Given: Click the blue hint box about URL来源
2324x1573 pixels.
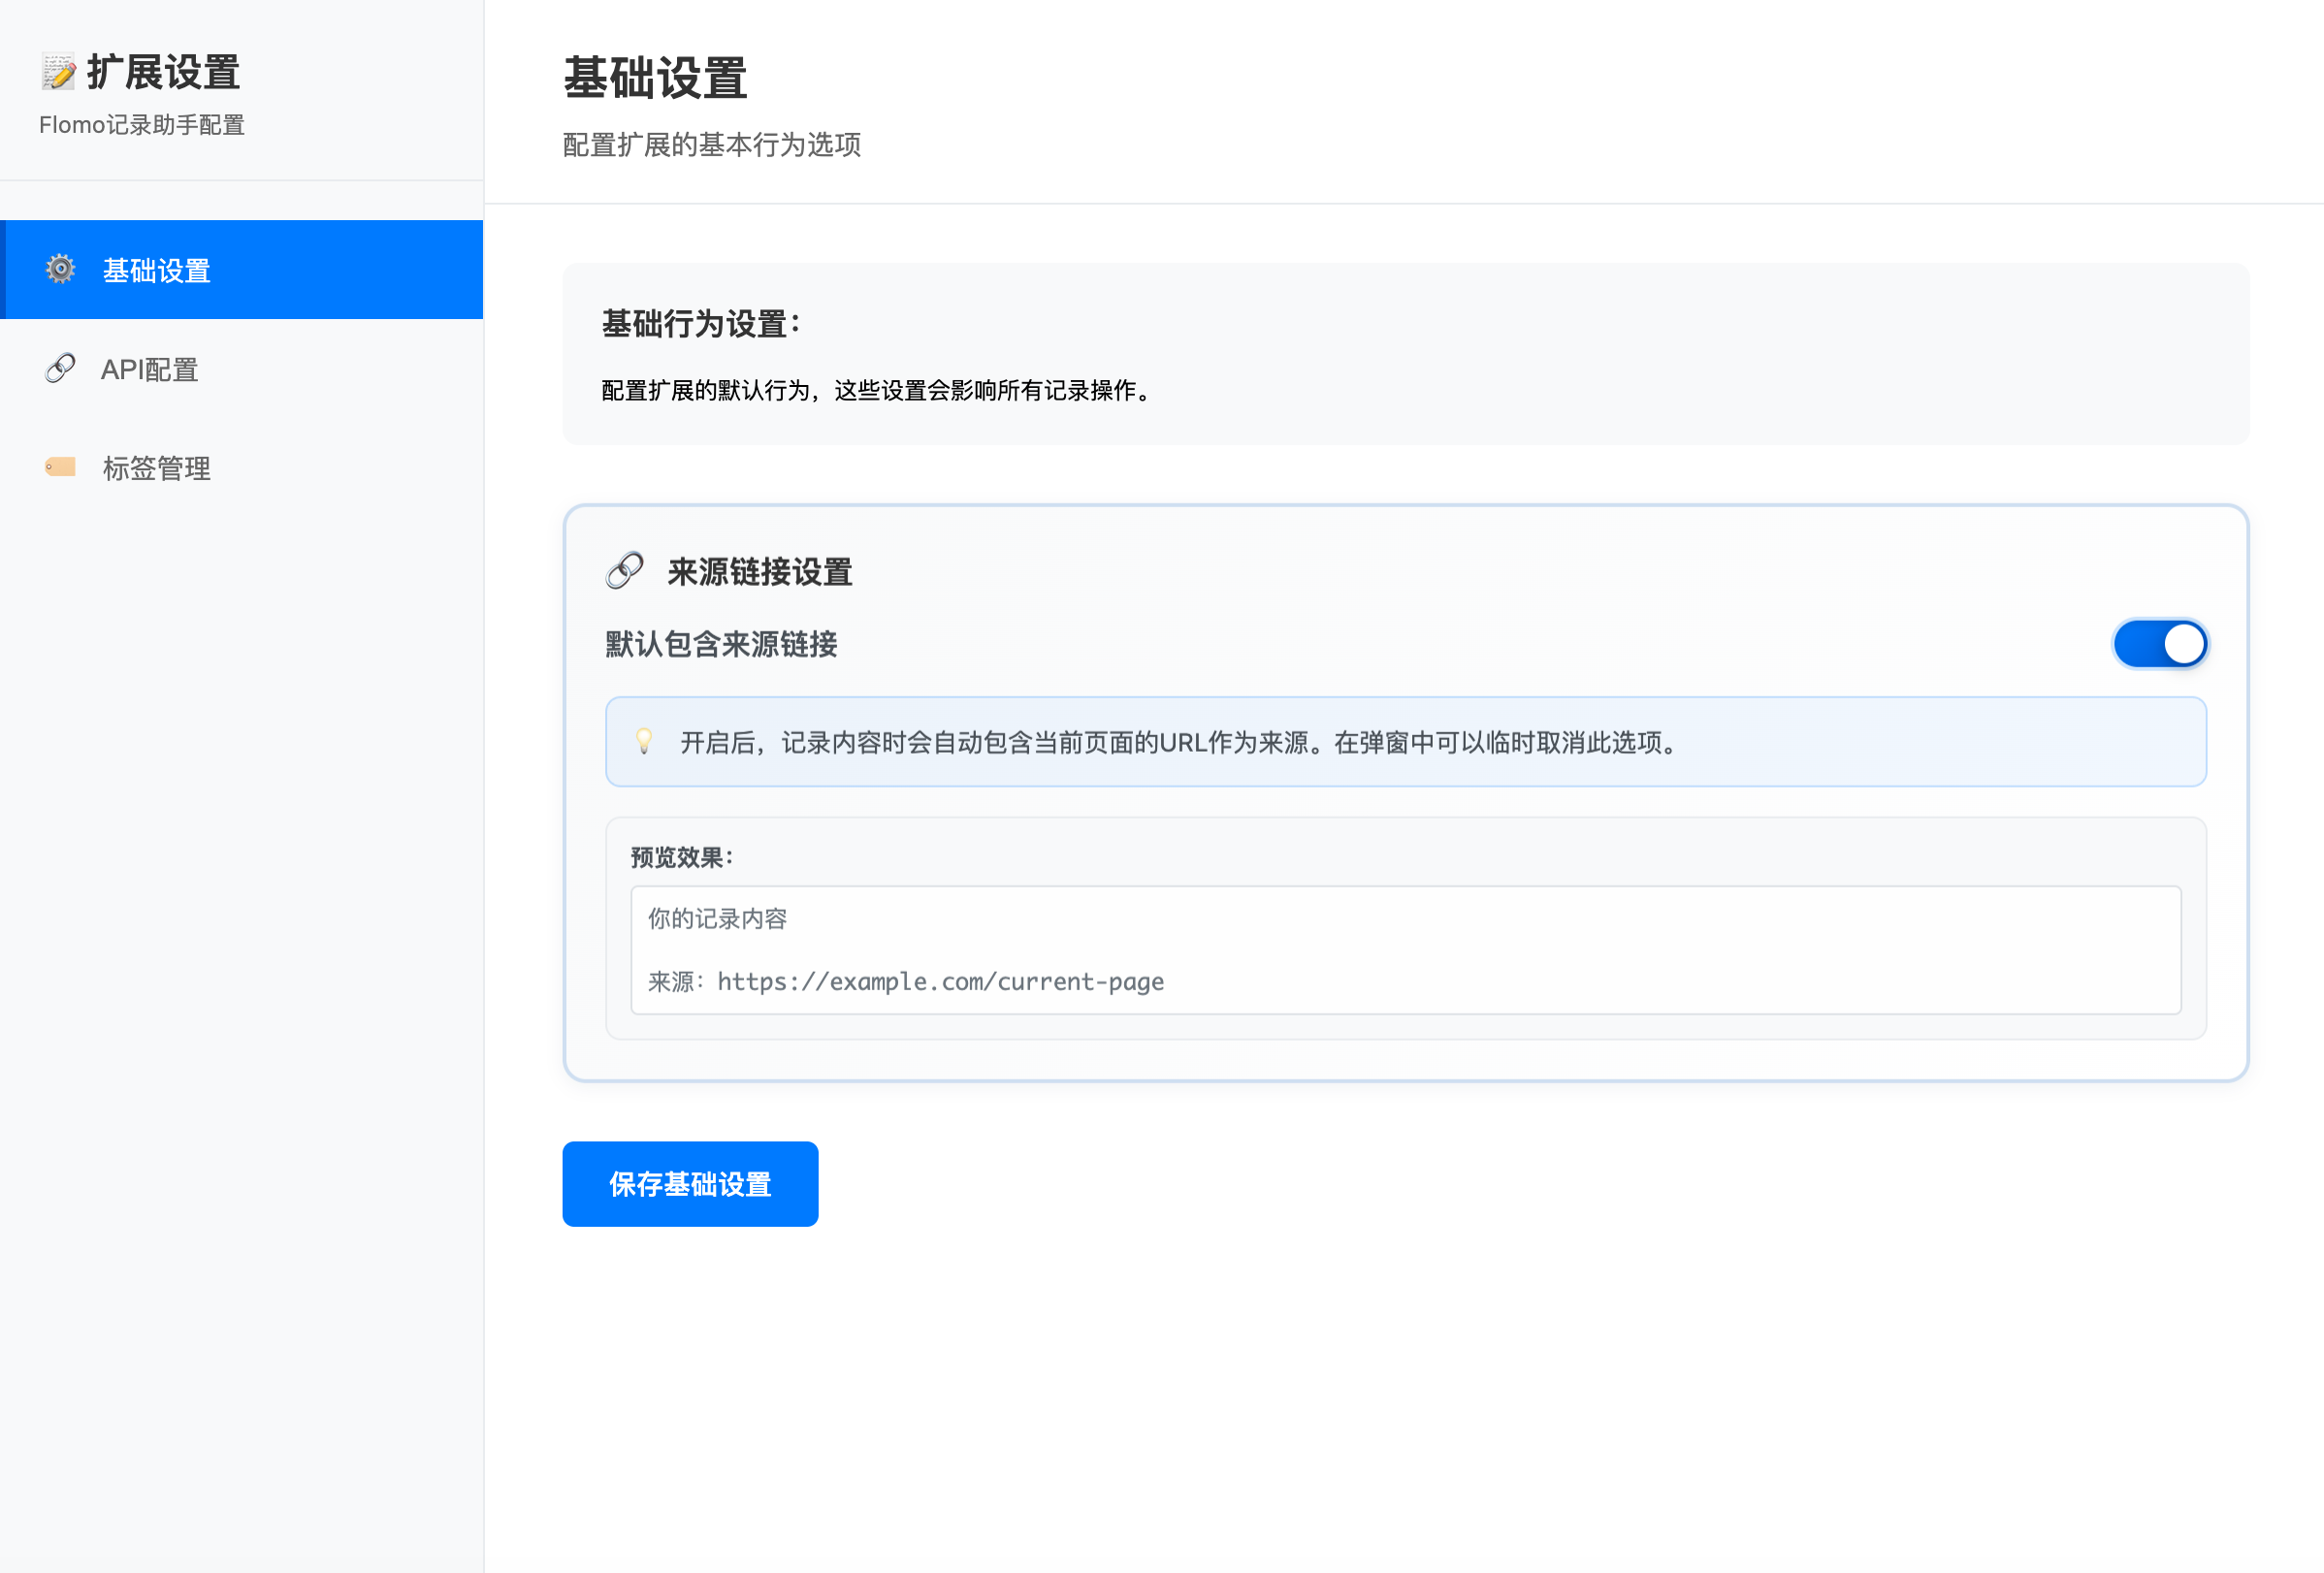Looking at the screenshot, I should (x=1405, y=742).
